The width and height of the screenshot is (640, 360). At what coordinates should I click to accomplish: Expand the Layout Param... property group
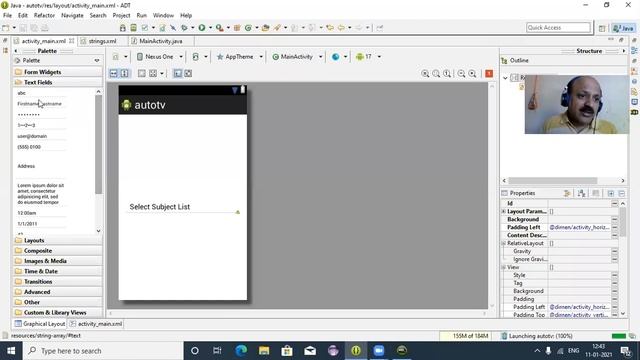pos(503,211)
